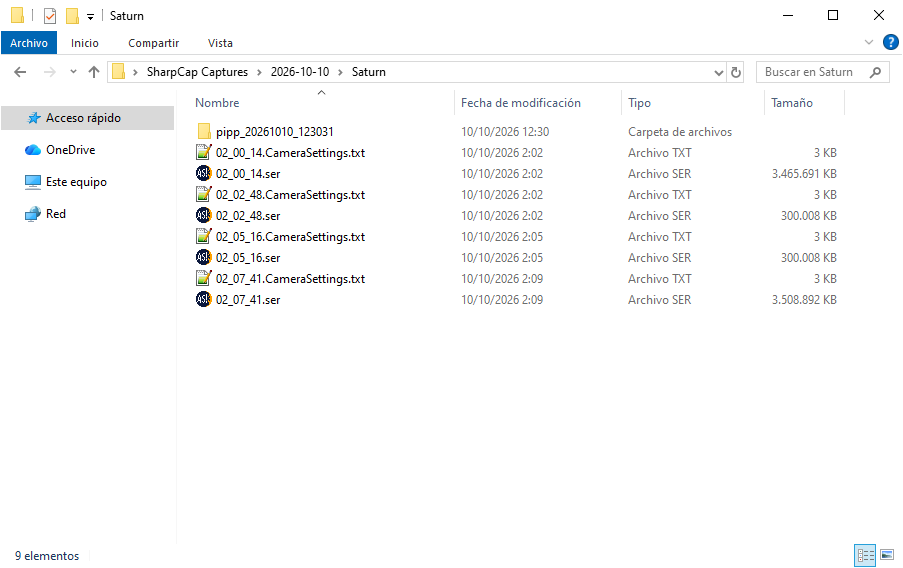
Task: Go back with the back arrow
Action: 20,72
